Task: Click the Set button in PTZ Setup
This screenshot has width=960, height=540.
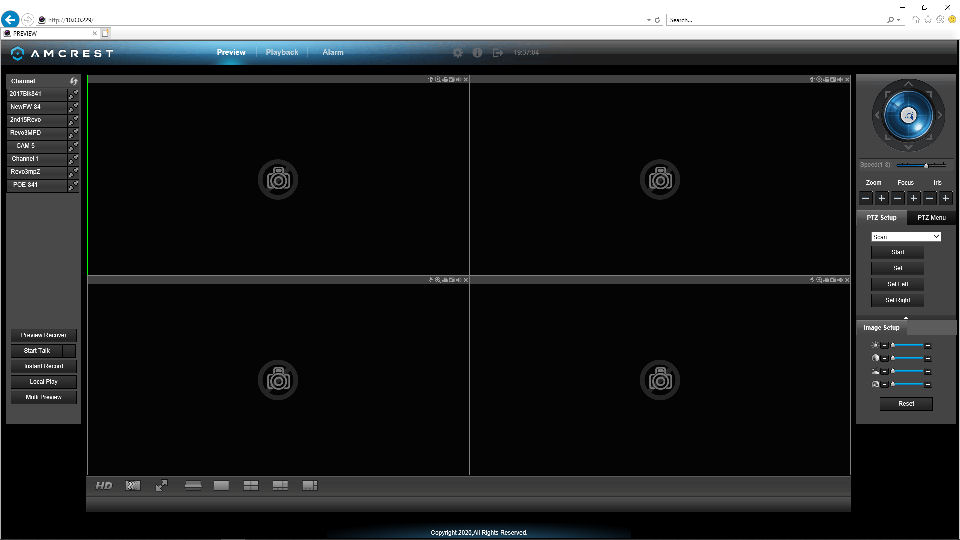Action: [898, 268]
